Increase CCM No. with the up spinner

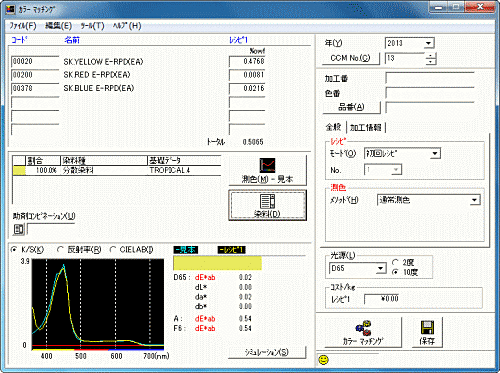pyautogui.click(x=431, y=56)
